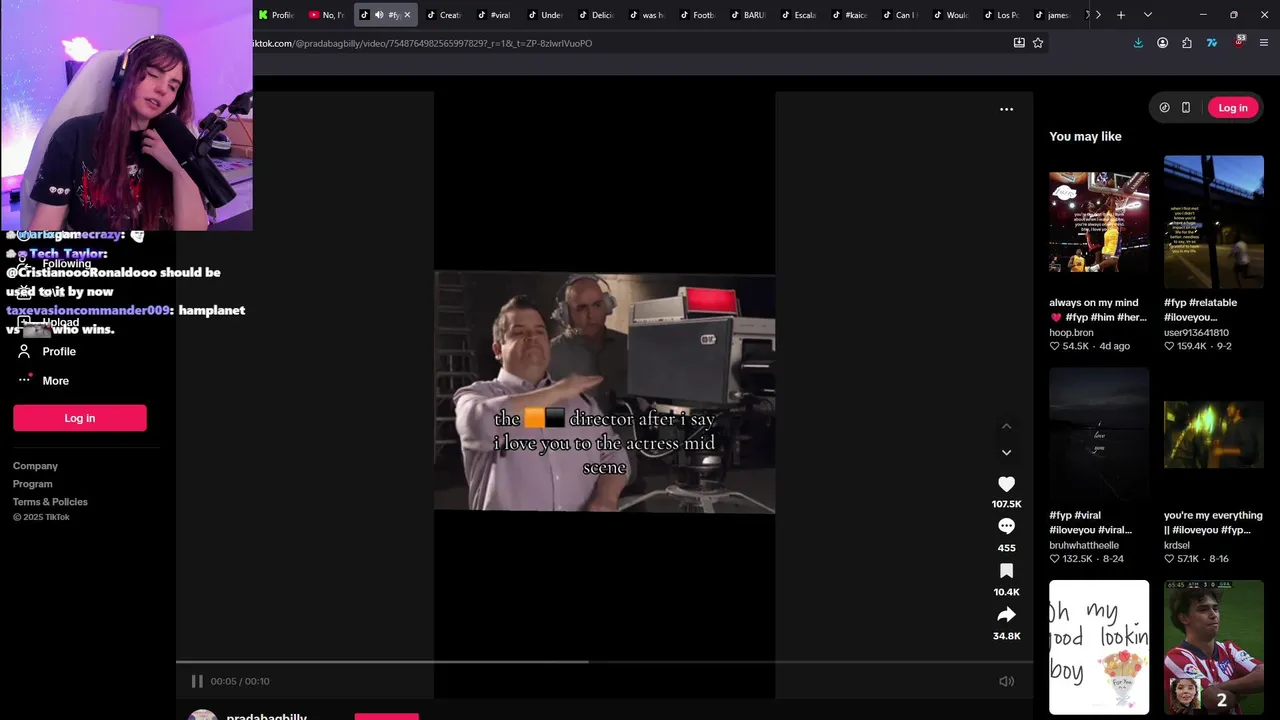Open the comments bubble showing 455
This screenshot has width=1280, height=720.
coord(1006,527)
